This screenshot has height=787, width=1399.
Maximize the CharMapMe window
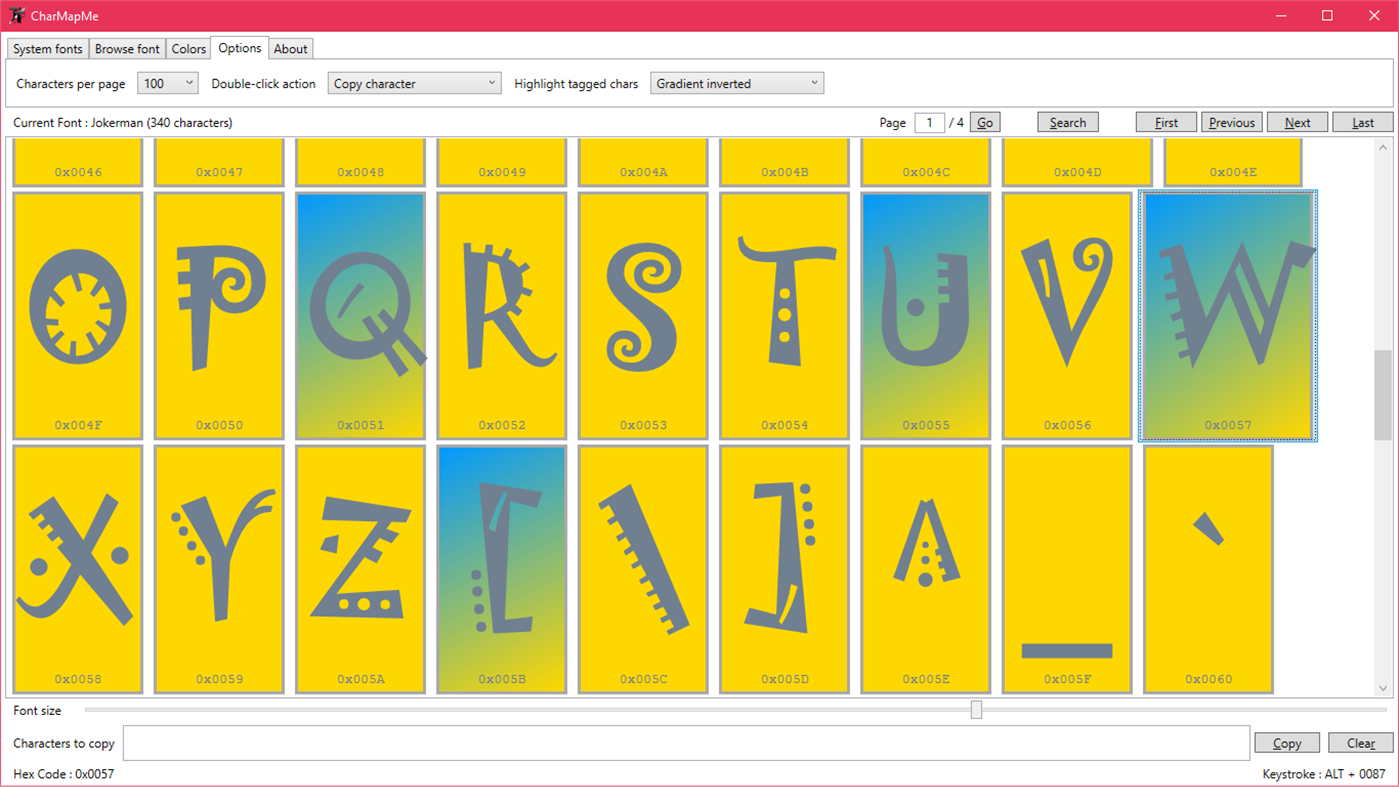(1327, 16)
